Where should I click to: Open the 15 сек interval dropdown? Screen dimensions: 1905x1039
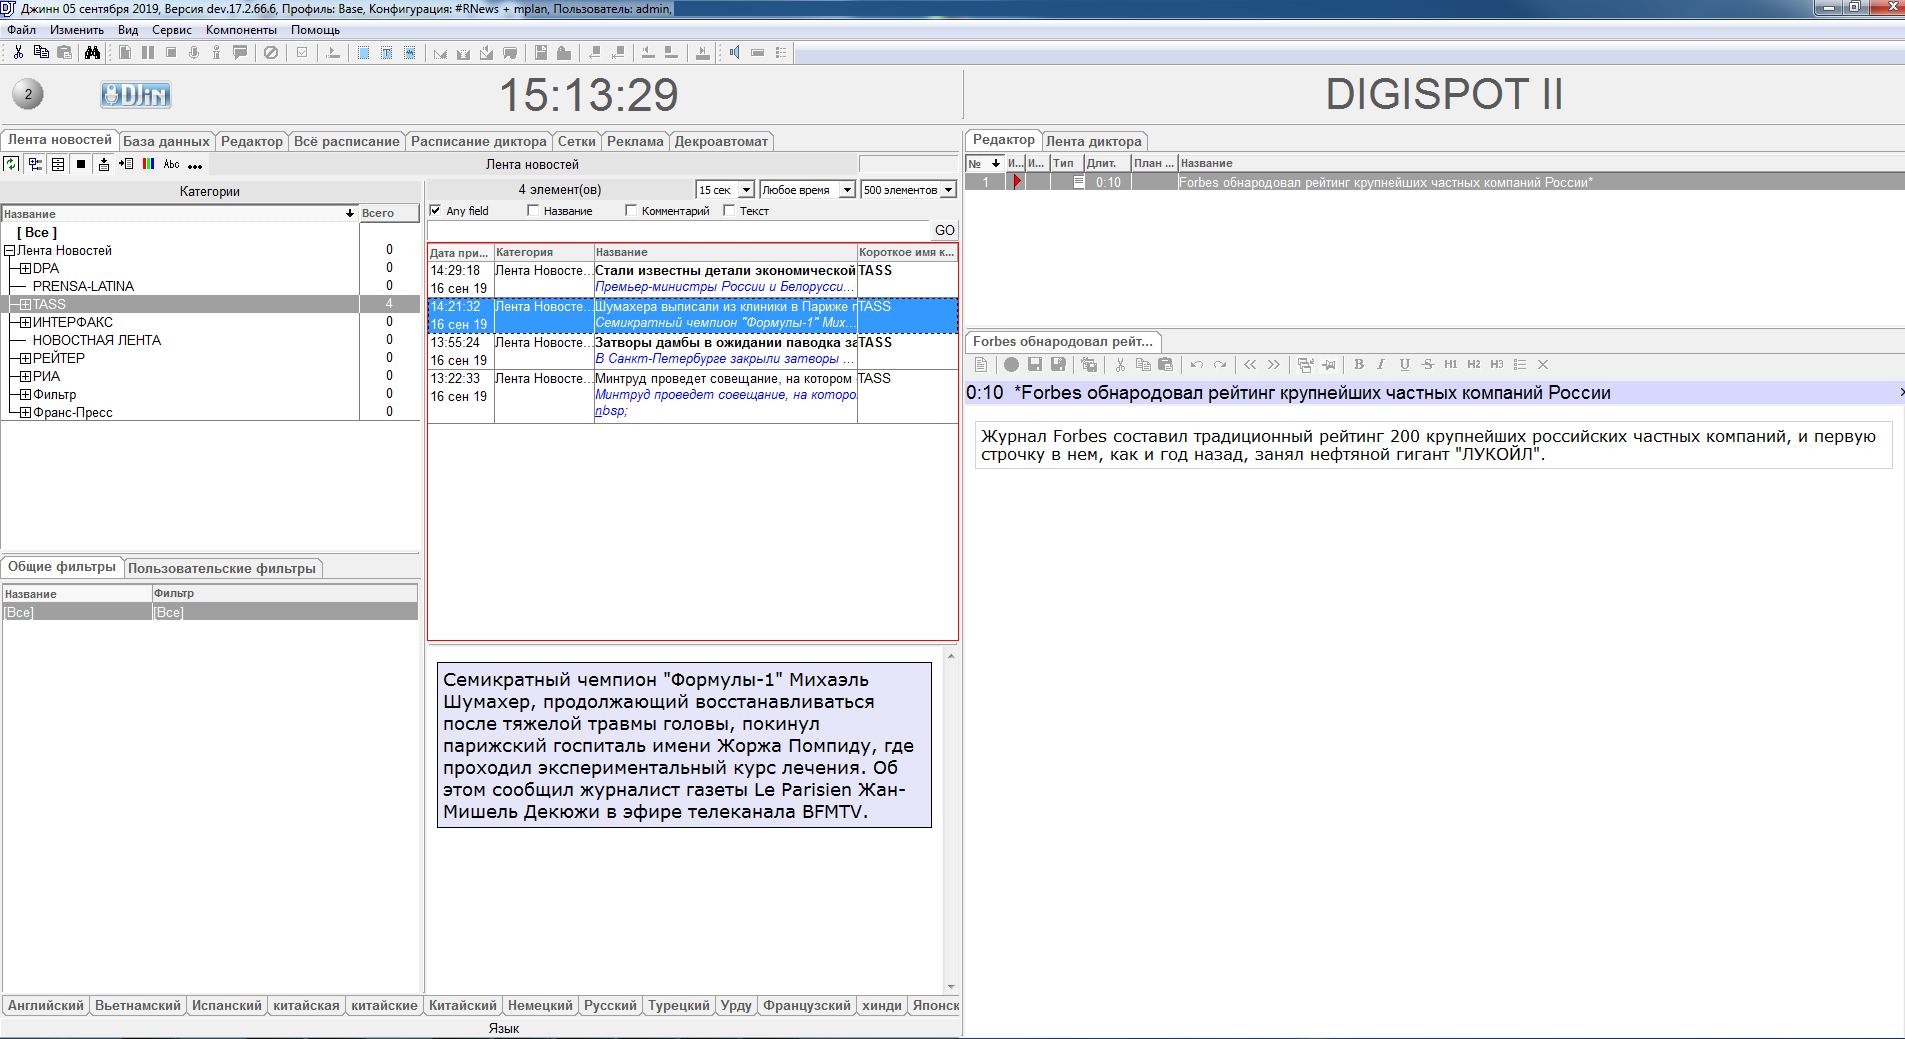coord(747,190)
